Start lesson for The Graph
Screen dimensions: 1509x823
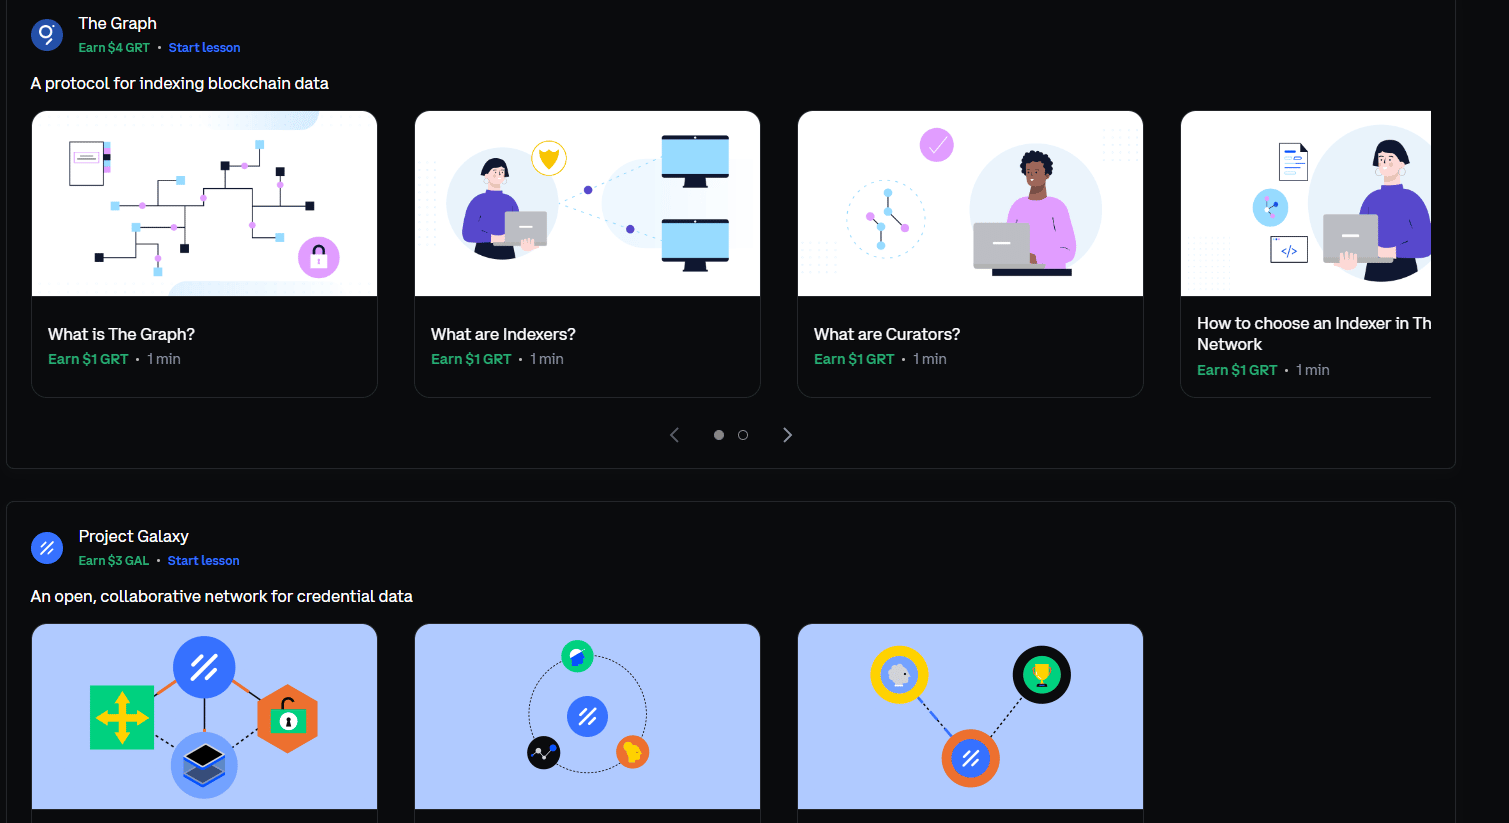(x=204, y=48)
